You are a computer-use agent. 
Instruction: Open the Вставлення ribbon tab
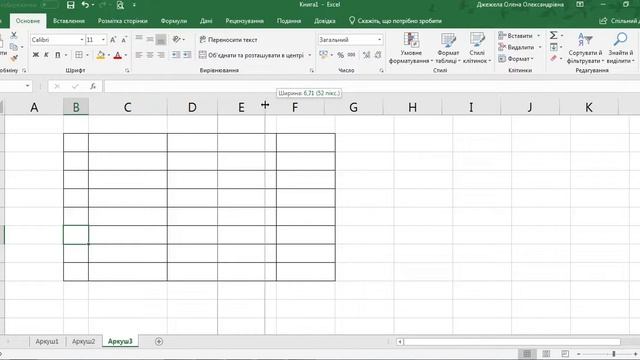point(69,21)
